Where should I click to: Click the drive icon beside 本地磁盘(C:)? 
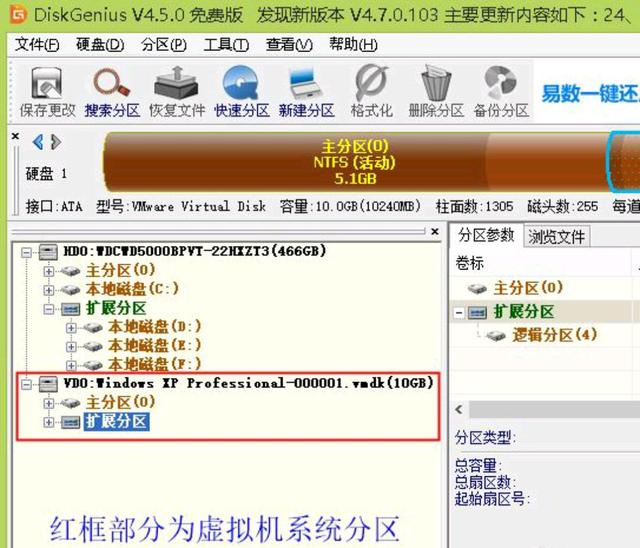tap(70, 290)
